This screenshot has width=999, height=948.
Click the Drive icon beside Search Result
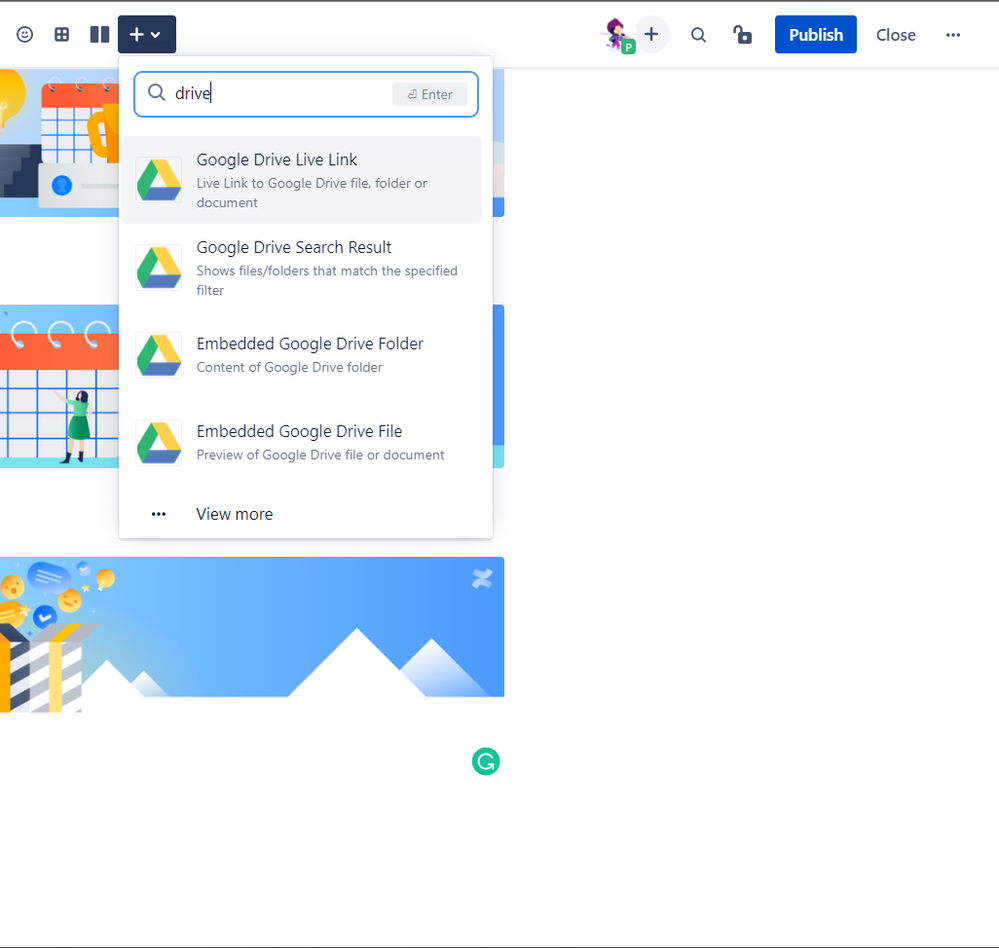point(159,268)
